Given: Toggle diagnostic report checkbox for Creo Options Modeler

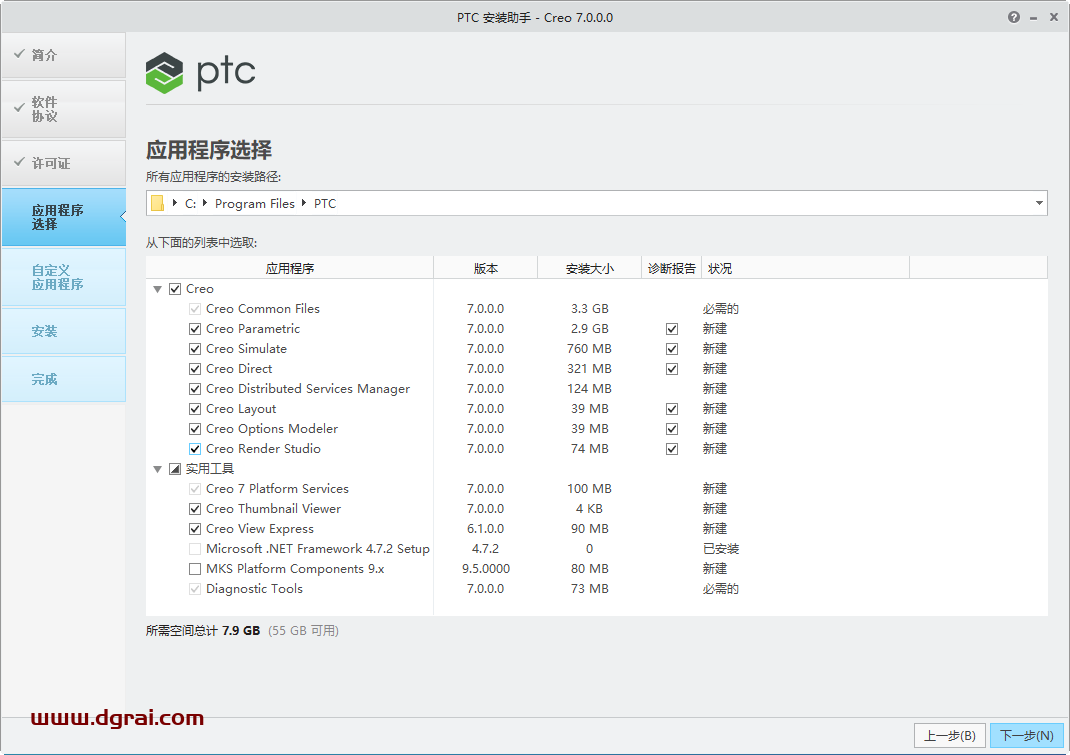Looking at the screenshot, I should (672, 429).
